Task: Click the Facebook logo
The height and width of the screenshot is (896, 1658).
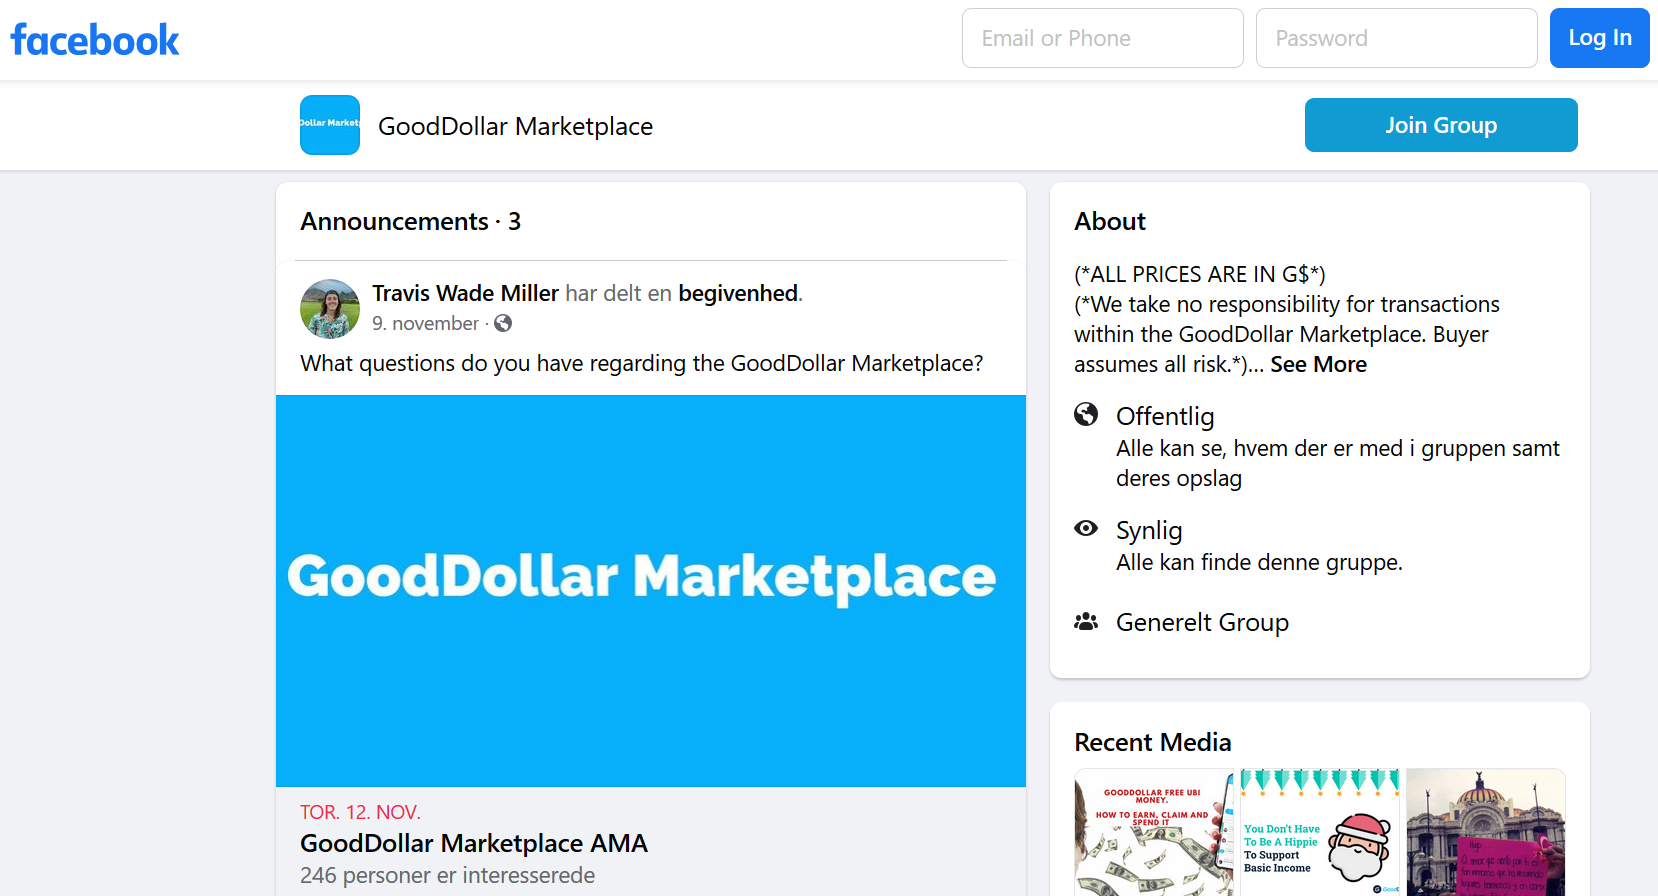Action: click(x=95, y=40)
